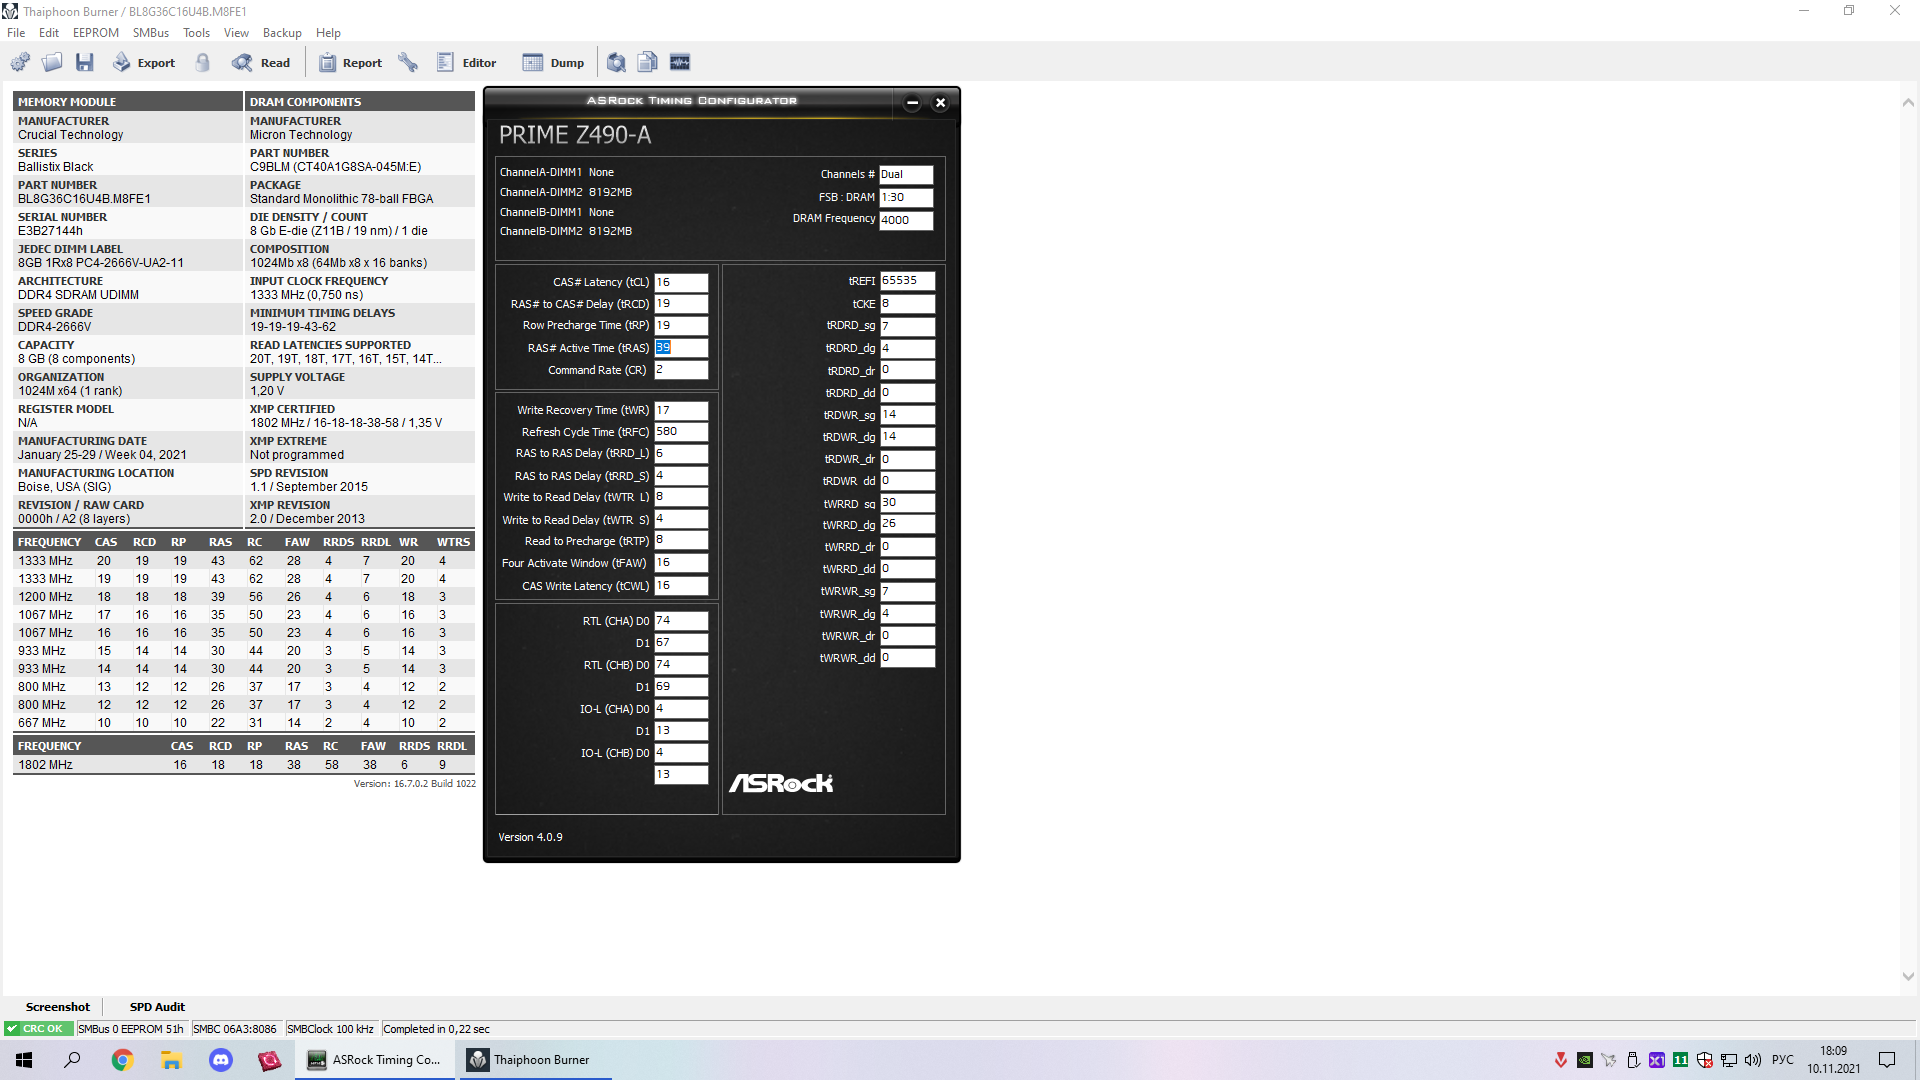This screenshot has height=1080, width=1920.
Task: Click the copy pages toolbar icon
Action: (x=648, y=62)
